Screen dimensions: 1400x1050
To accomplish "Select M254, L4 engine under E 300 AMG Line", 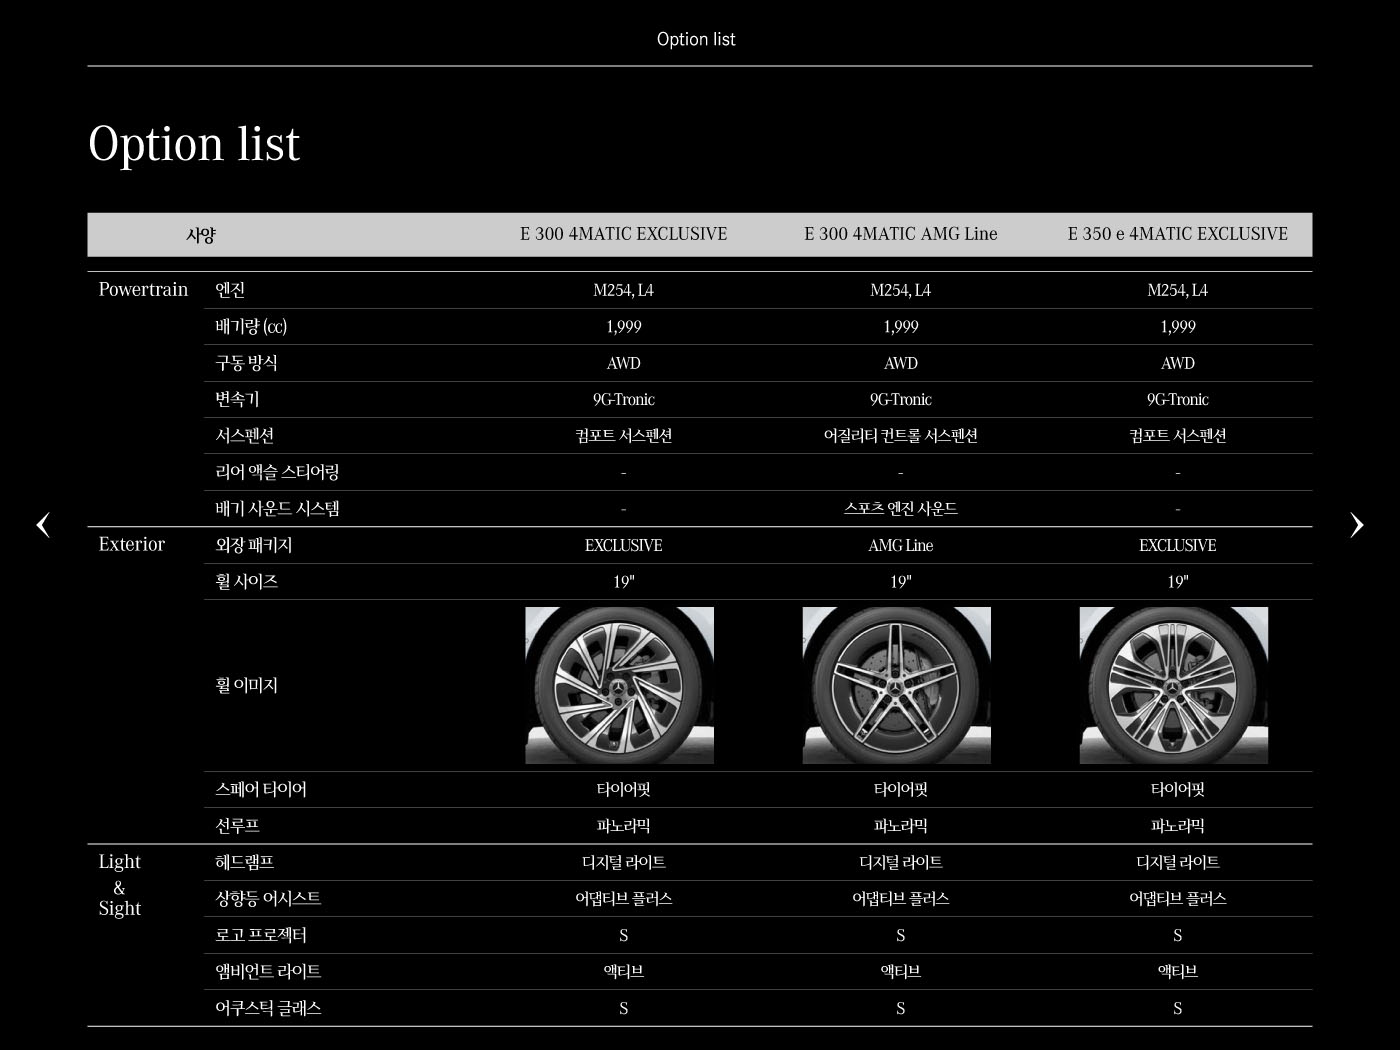I will (x=901, y=290).
